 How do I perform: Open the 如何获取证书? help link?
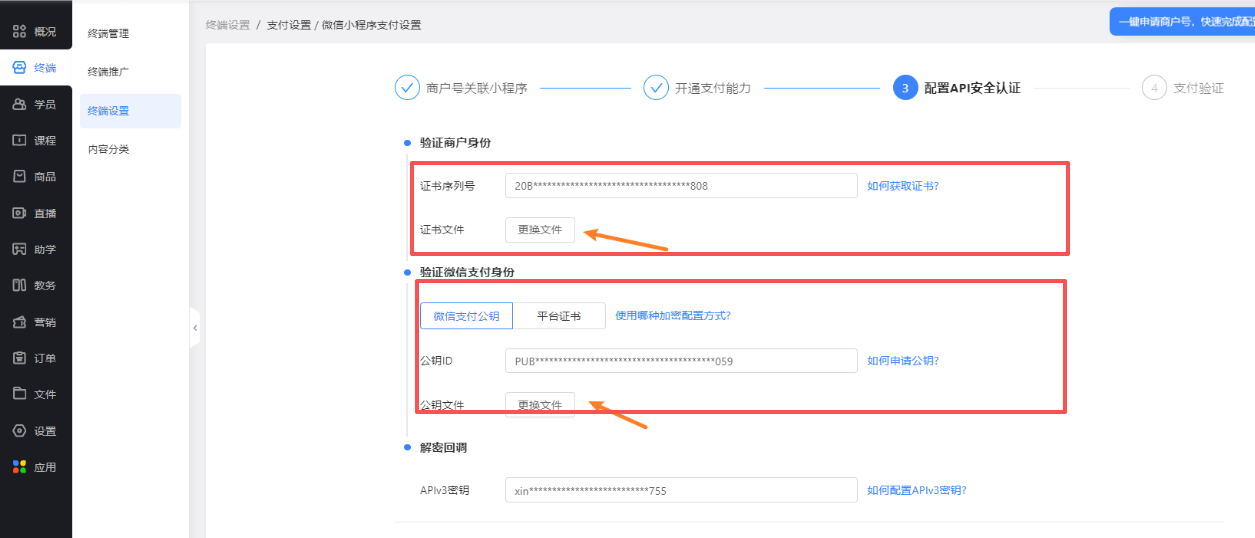tap(902, 186)
